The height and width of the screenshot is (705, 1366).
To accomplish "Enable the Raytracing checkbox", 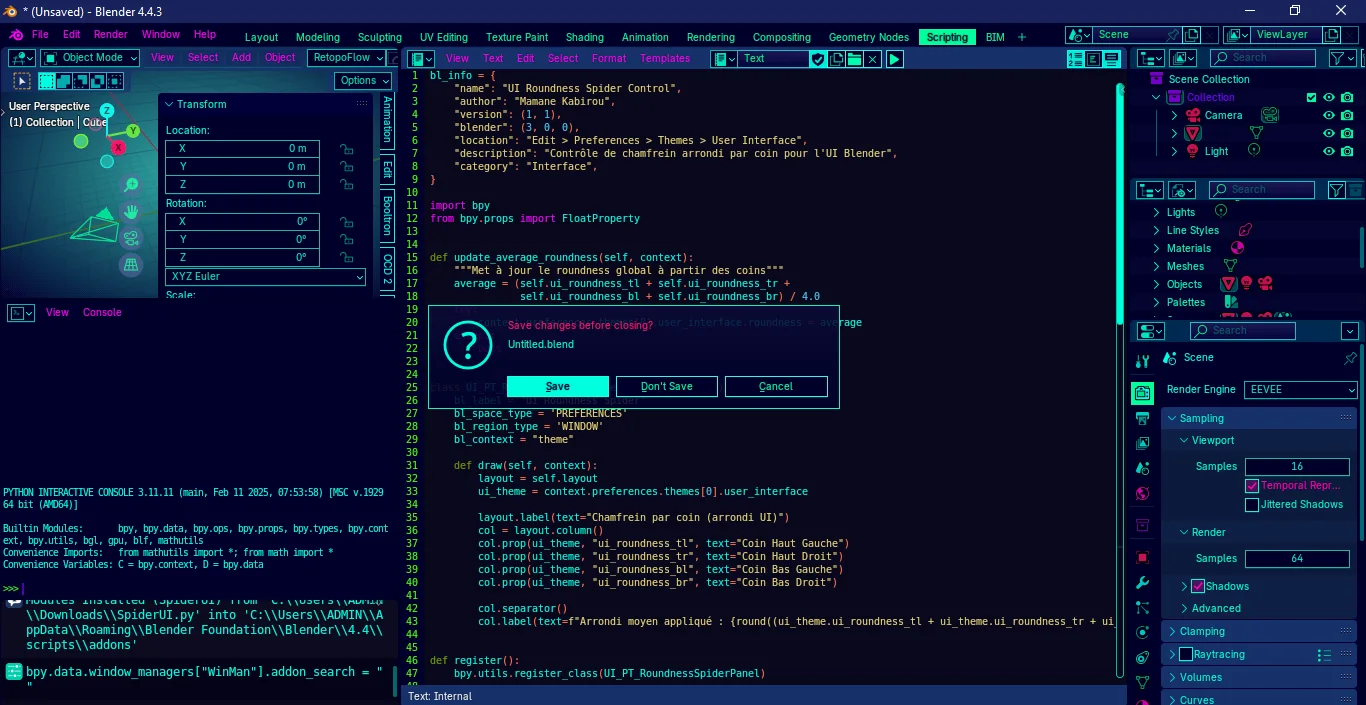I will (1186, 655).
